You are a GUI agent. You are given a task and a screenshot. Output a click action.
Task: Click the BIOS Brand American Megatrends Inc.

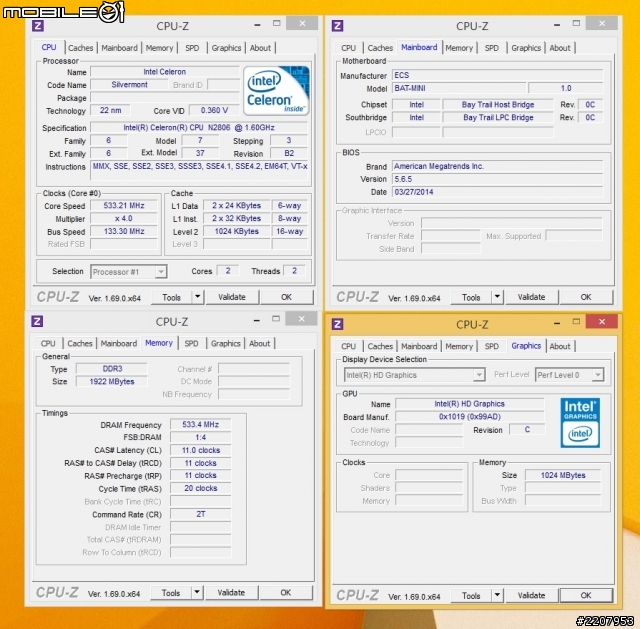498,166
